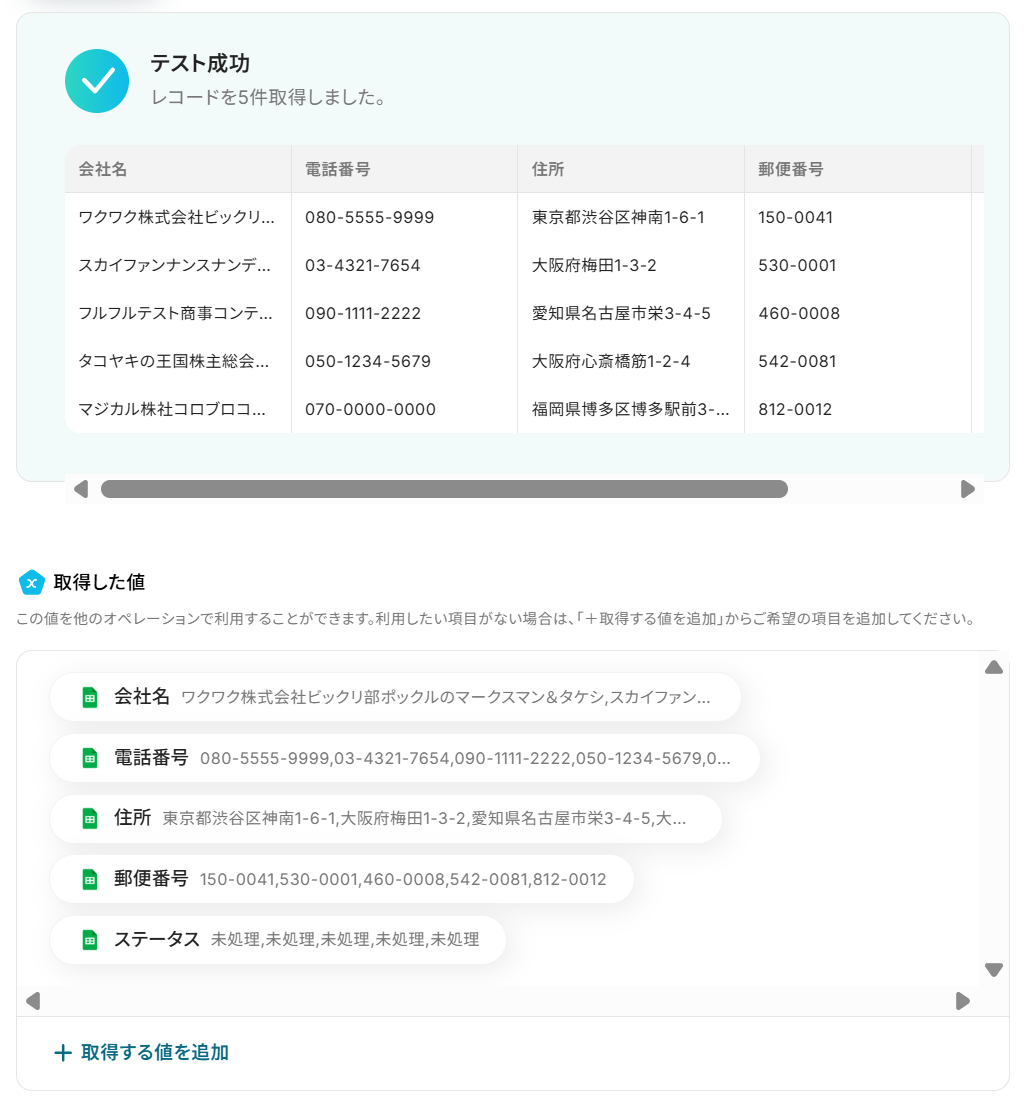Click left arrow of values list horizontal scrollbar
This screenshot has width=1024, height=1112.
click(33, 1001)
